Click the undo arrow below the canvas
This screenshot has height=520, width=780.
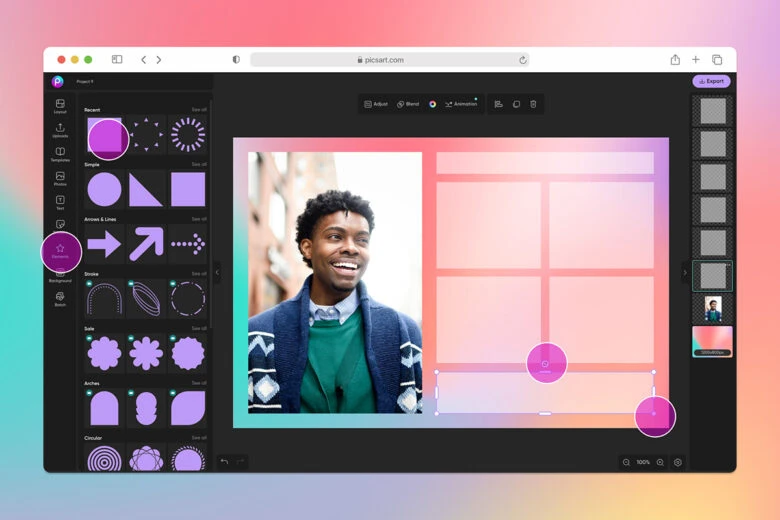pyautogui.click(x=224, y=462)
